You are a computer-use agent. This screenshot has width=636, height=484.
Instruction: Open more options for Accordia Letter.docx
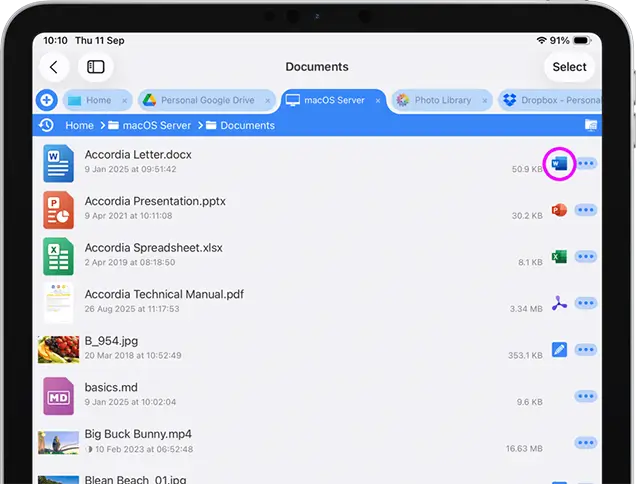586,163
